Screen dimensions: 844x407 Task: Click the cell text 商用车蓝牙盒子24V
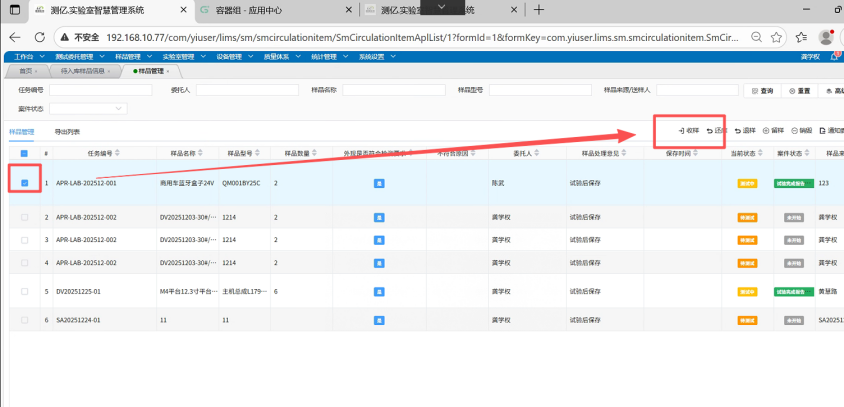[187, 183]
